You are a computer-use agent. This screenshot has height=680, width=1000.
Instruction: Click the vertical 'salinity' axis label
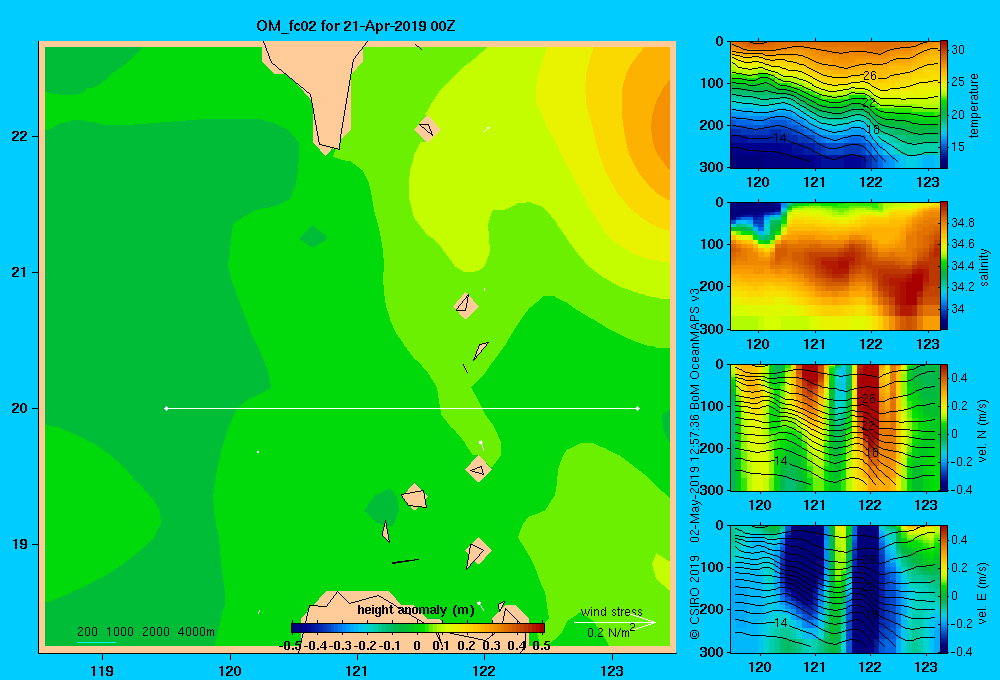coord(985,267)
